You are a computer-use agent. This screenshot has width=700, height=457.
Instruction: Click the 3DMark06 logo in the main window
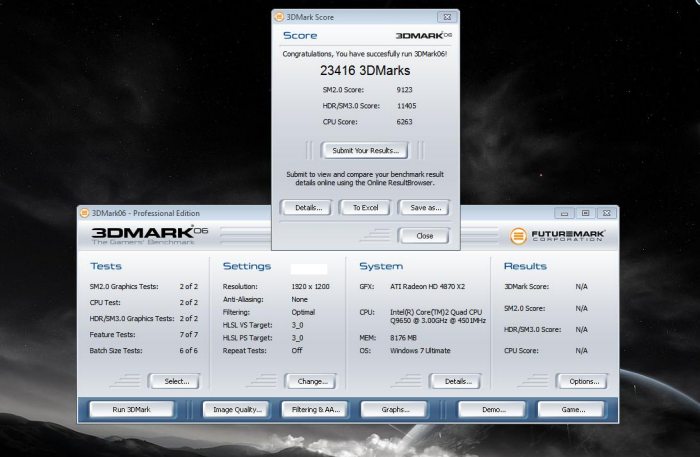150,235
